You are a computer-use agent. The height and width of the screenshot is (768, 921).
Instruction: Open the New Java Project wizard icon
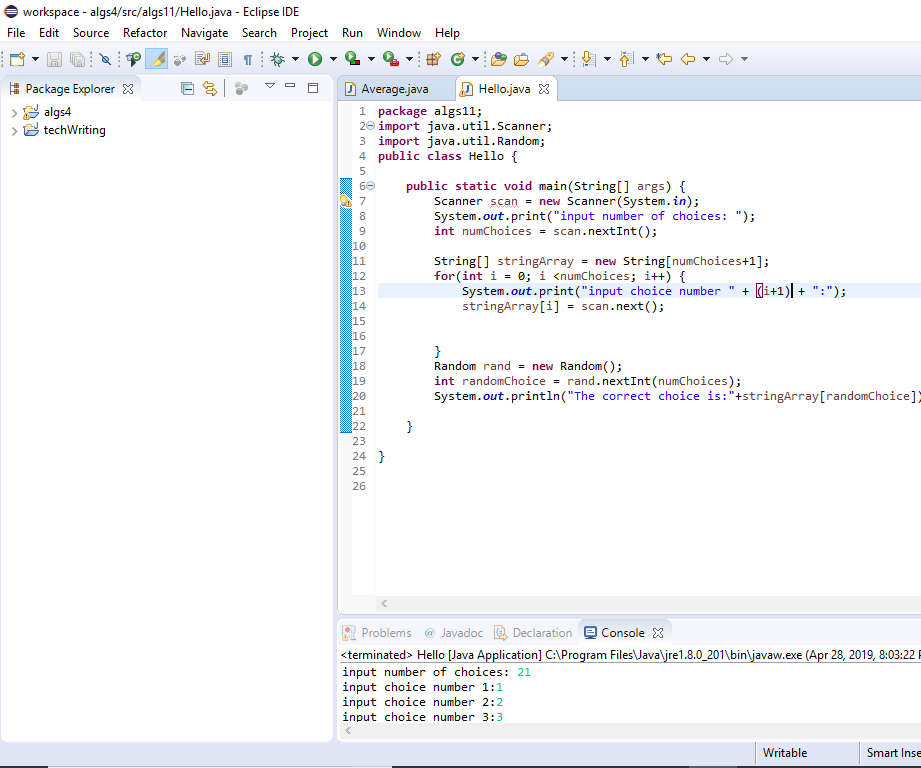click(432, 58)
